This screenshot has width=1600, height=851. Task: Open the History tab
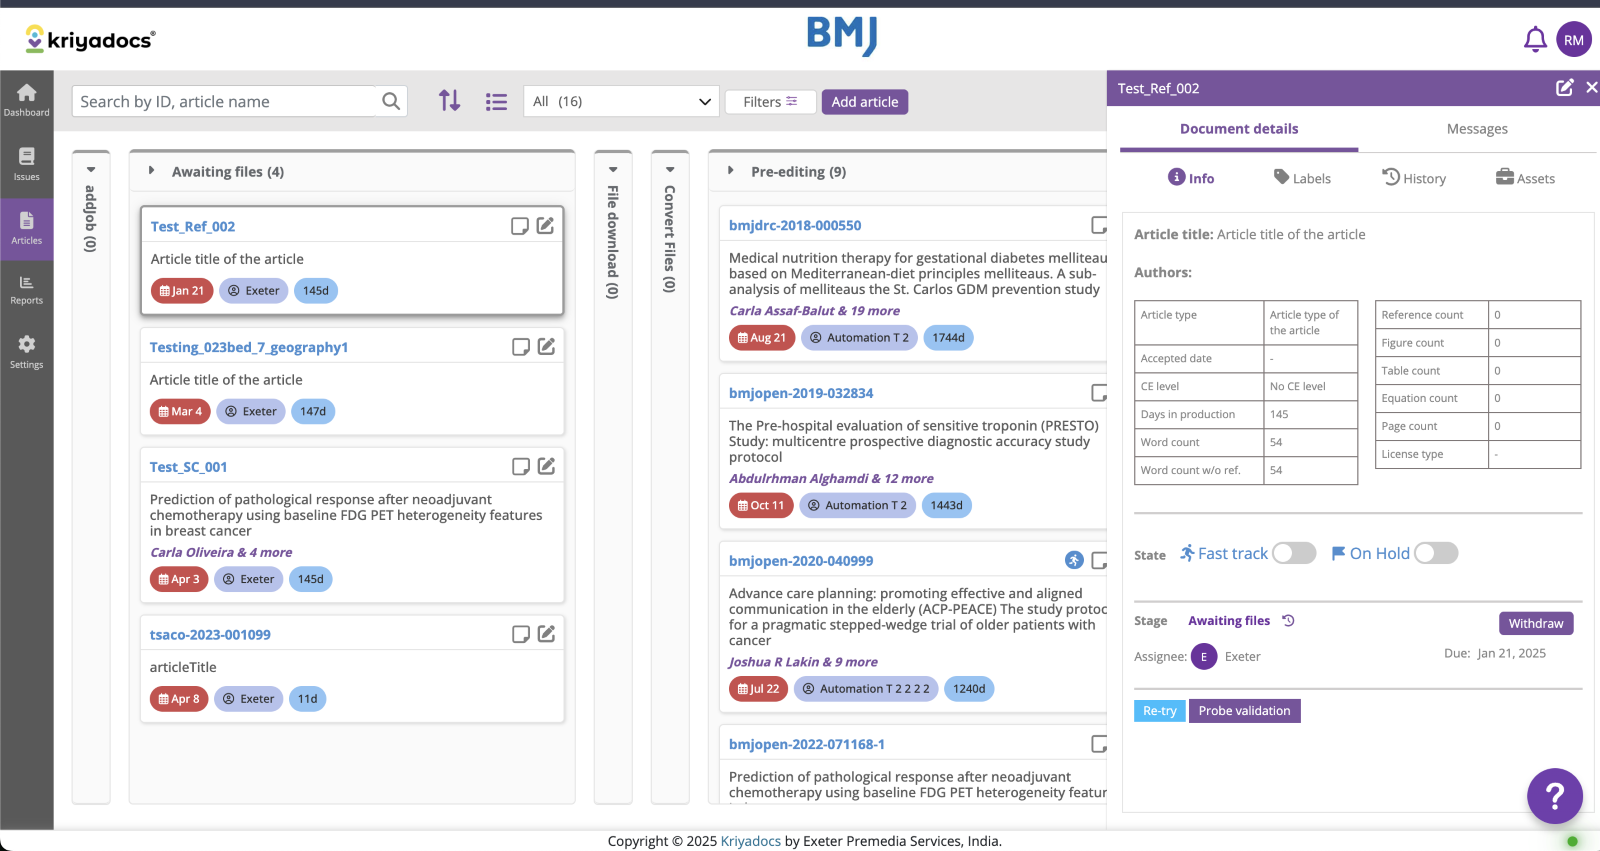(1414, 178)
